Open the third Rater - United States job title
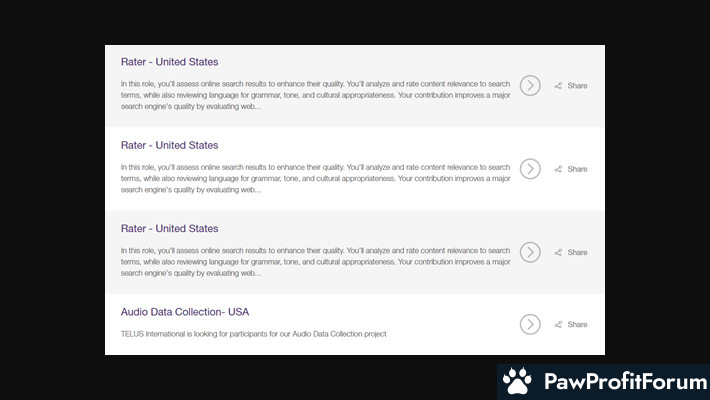 (x=169, y=229)
